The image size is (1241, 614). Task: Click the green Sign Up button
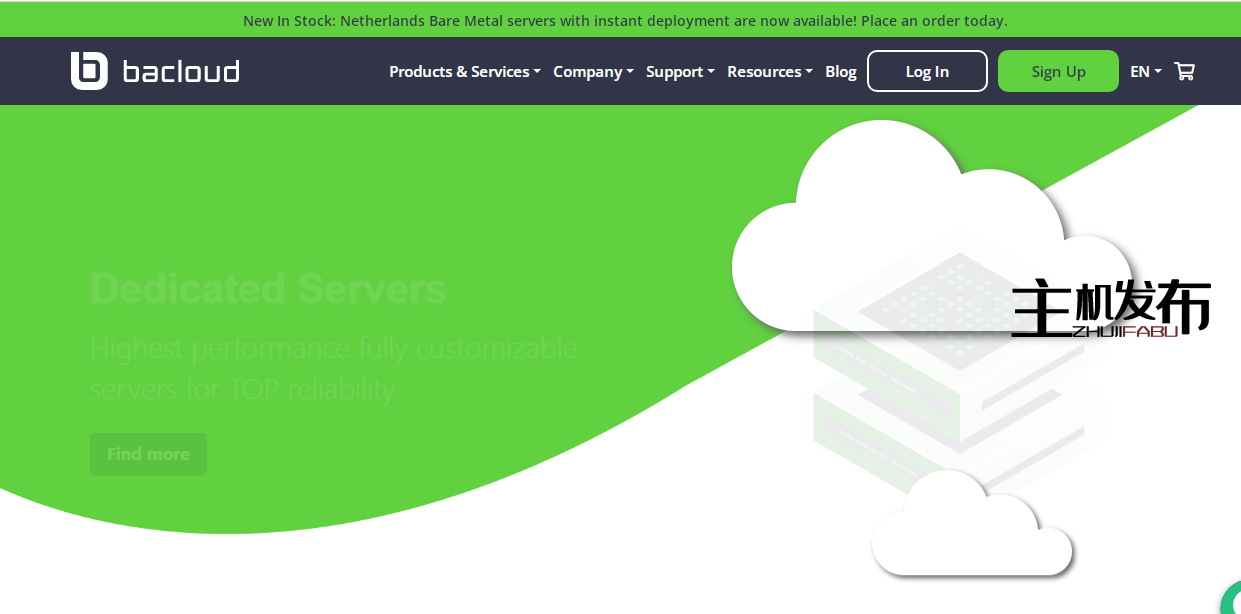[x=1058, y=71]
